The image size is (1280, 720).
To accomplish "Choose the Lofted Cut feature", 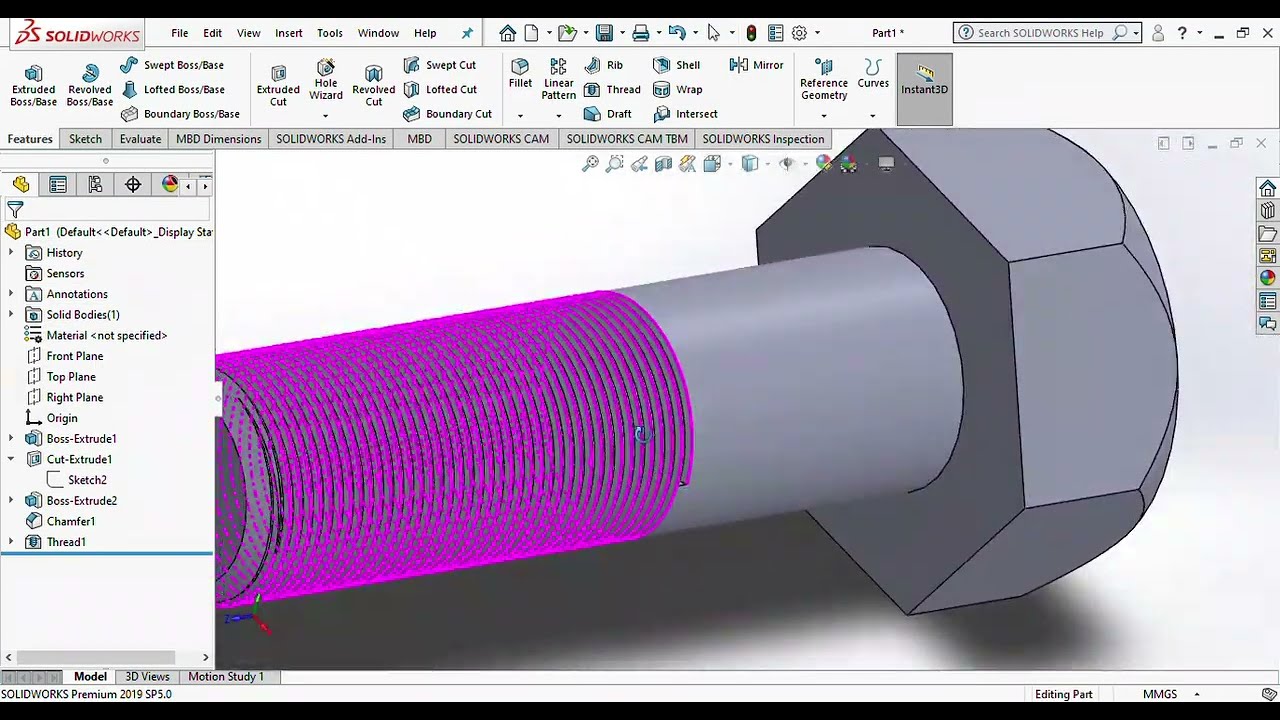I will (440, 89).
